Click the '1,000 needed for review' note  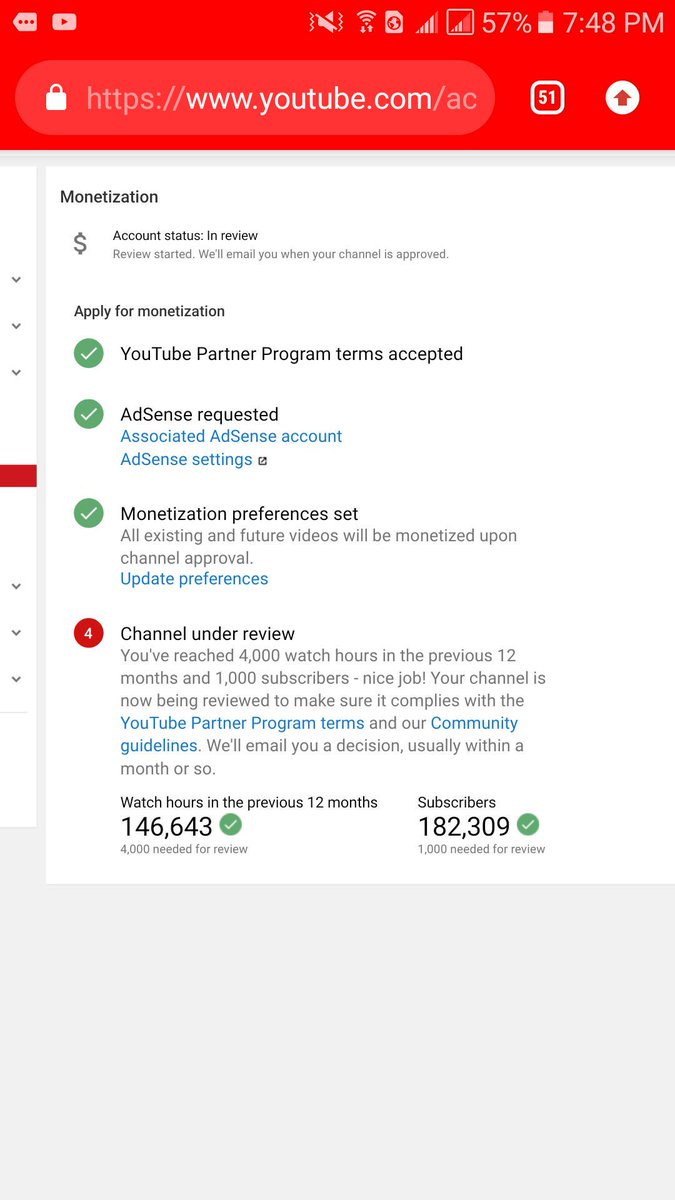pyautogui.click(x=481, y=849)
